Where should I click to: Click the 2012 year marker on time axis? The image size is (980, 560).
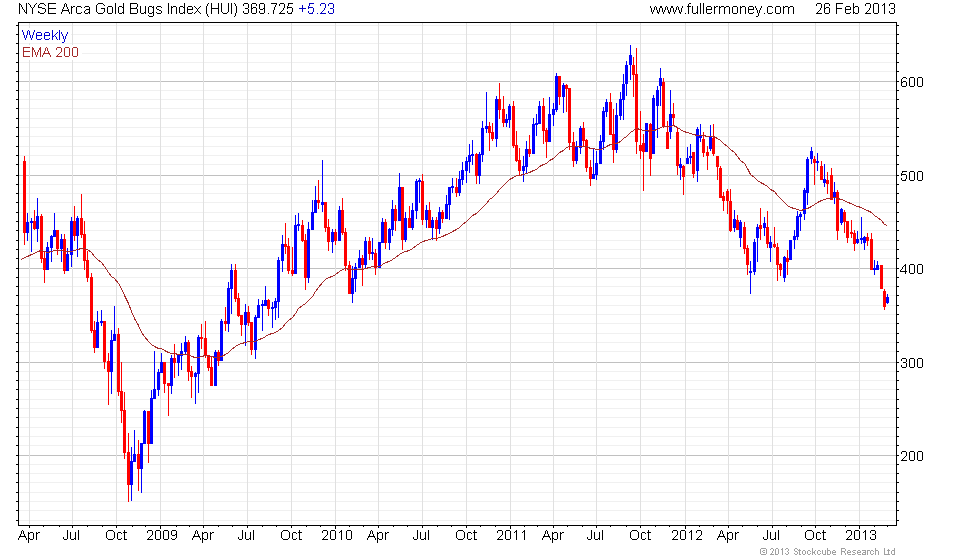[x=687, y=536]
